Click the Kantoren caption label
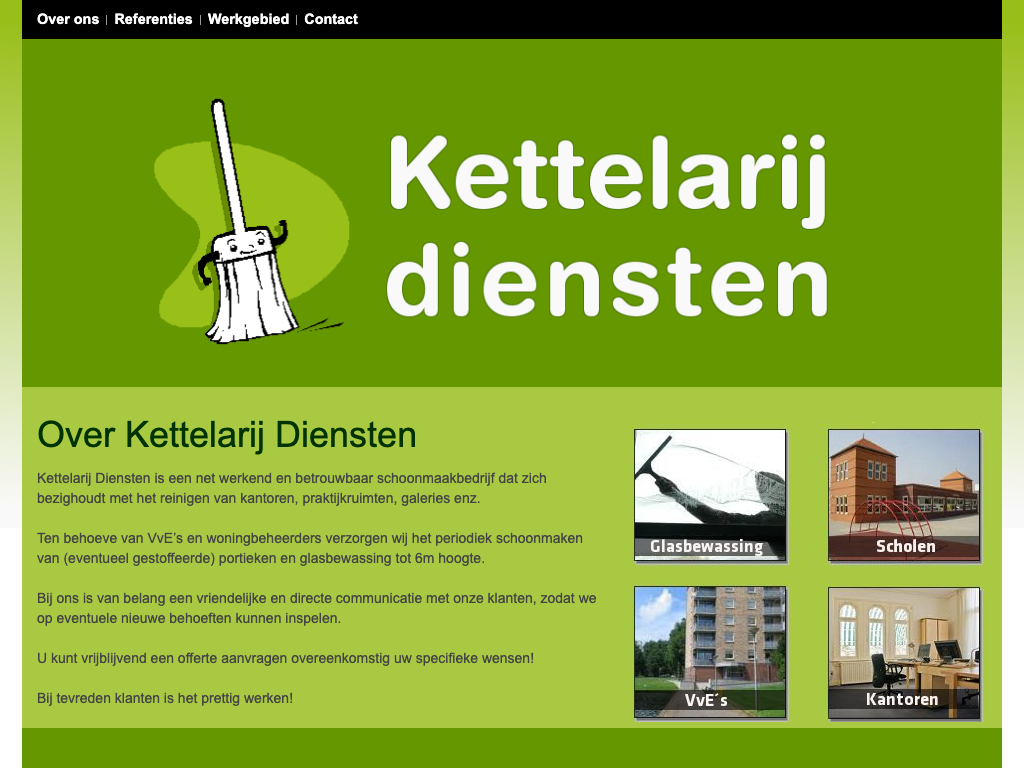The height and width of the screenshot is (768, 1024). coord(902,700)
